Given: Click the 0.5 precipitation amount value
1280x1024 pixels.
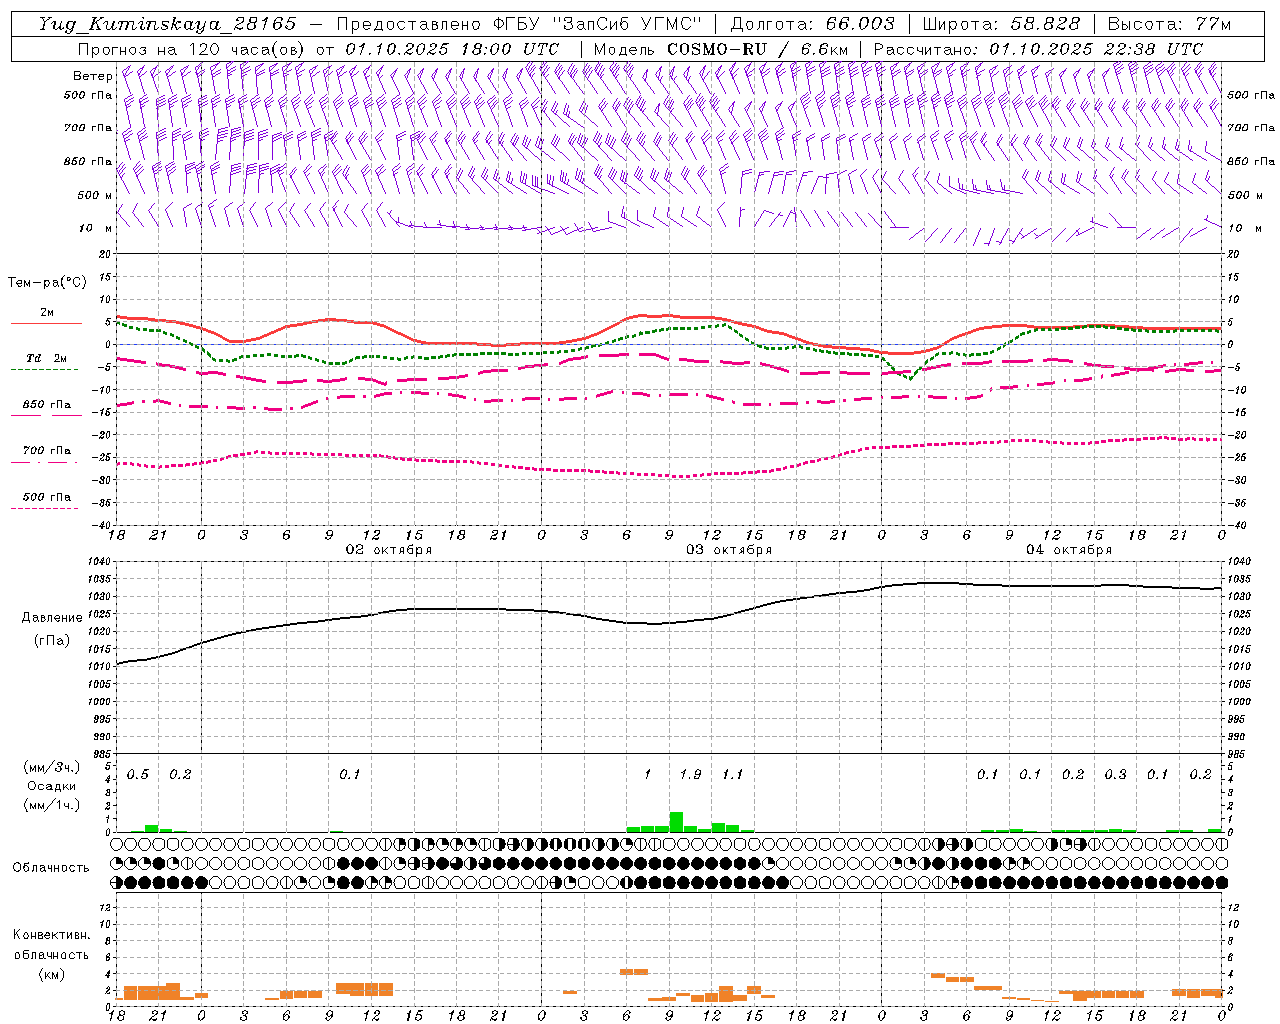Looking at the screenshot, I should (x=138, y=775).
